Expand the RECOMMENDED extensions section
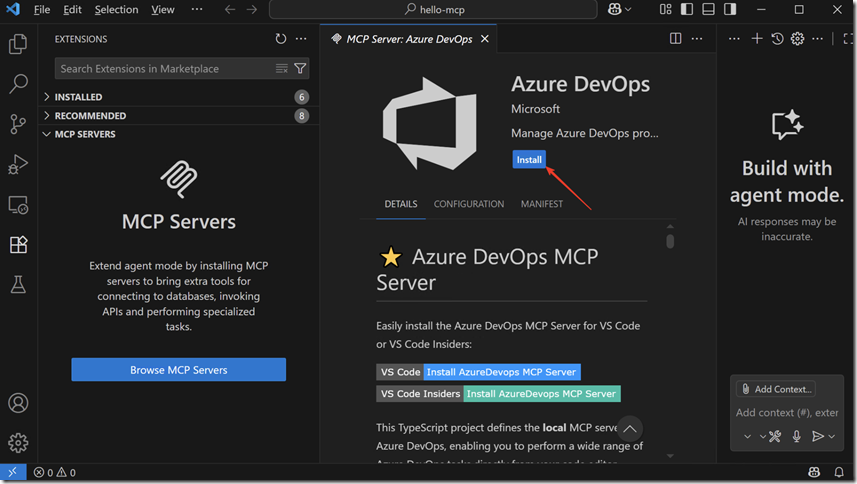Image resolution: width=857 pixels, height=484 pixels. click(90, 116)
